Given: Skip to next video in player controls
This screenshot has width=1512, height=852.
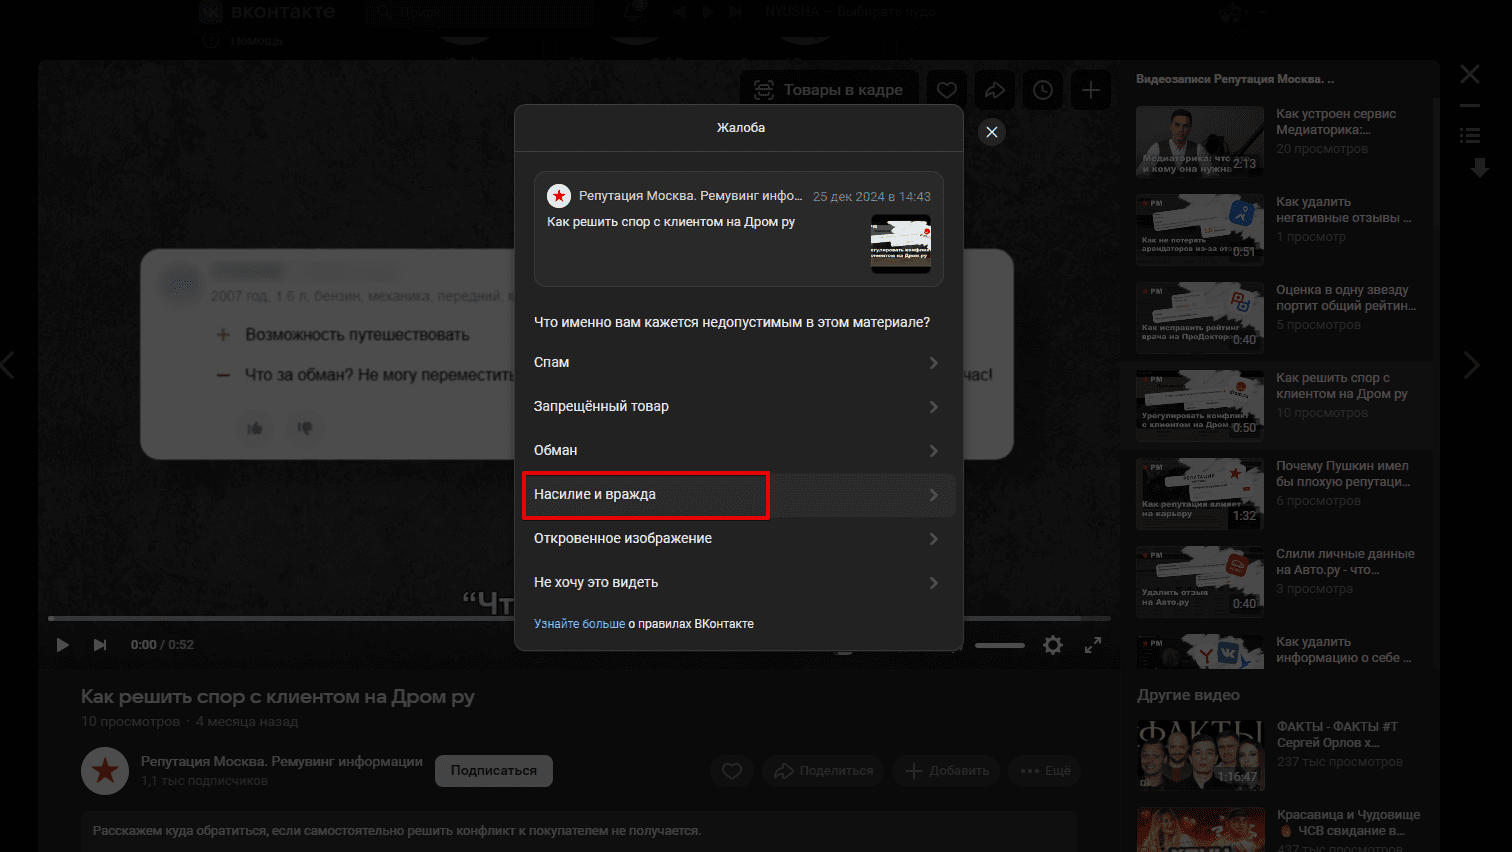Looking at the screenshot, I should click(100, 645).
